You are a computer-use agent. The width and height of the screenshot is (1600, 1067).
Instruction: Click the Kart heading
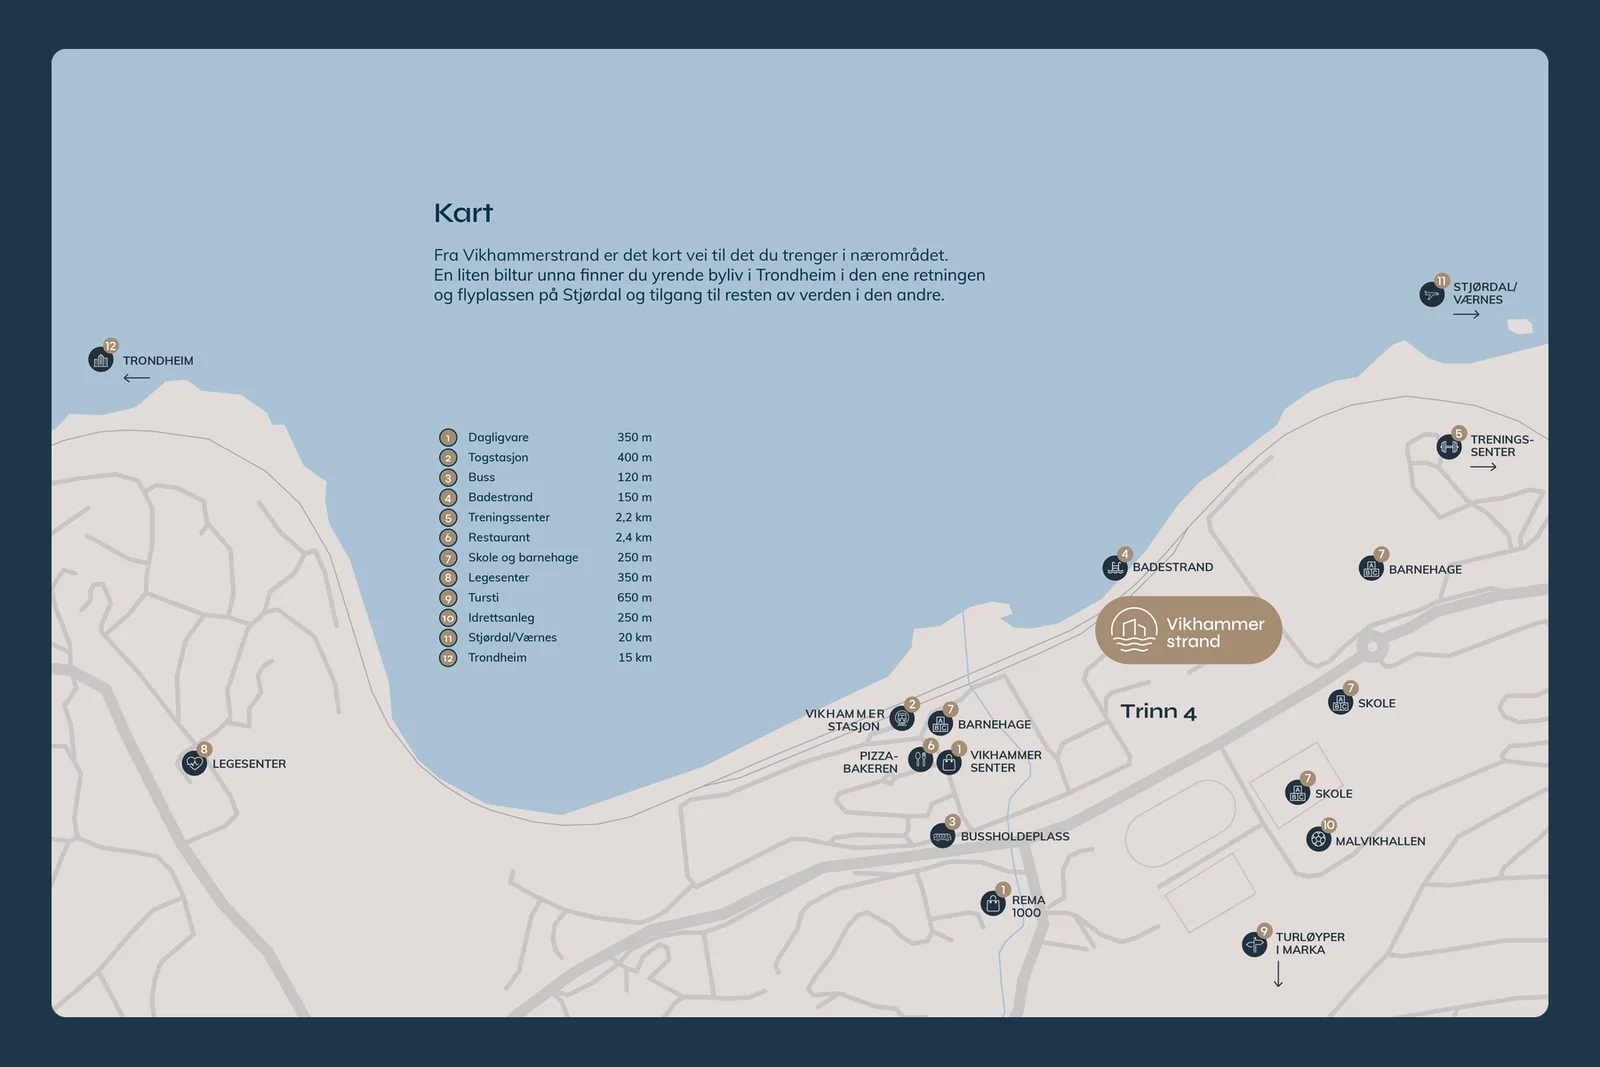(x=463, y=213)
